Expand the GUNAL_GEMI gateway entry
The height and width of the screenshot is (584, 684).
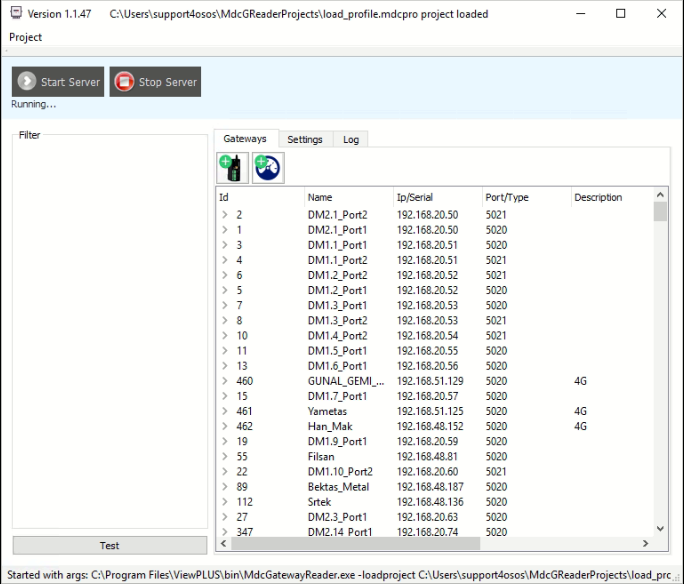point(225,381)
